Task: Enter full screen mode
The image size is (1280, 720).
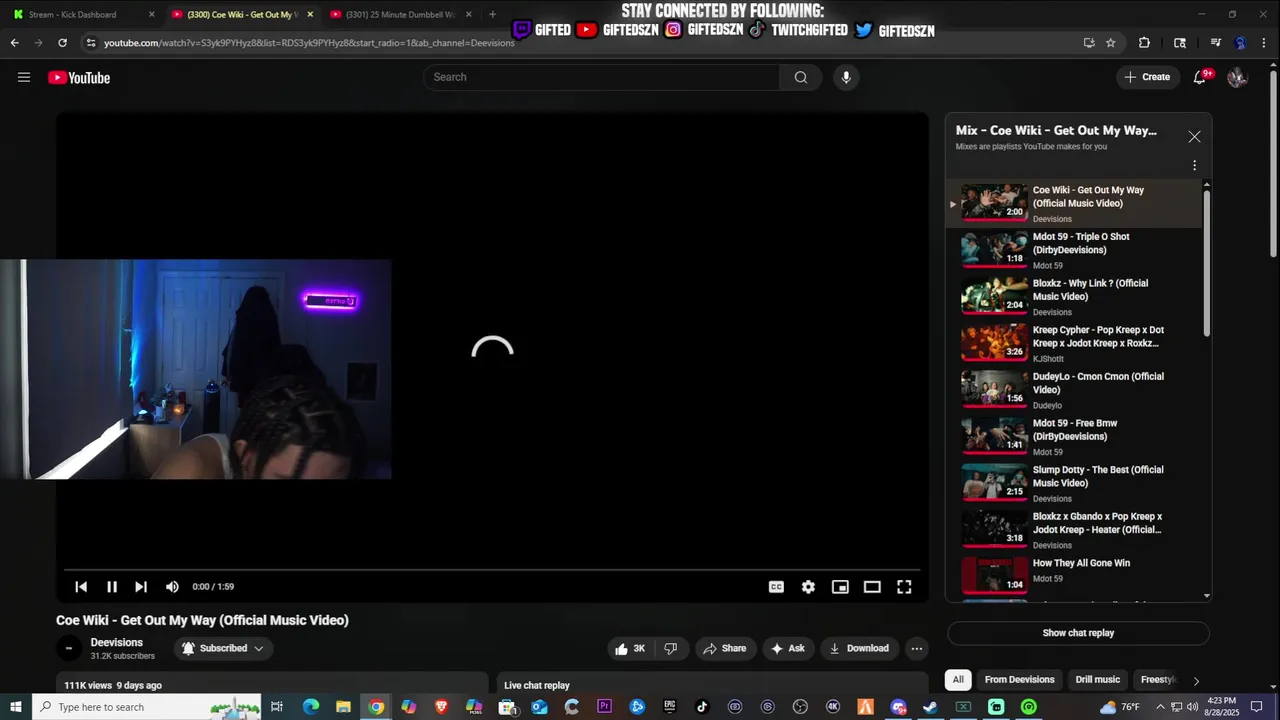Action: click(904, 587)
